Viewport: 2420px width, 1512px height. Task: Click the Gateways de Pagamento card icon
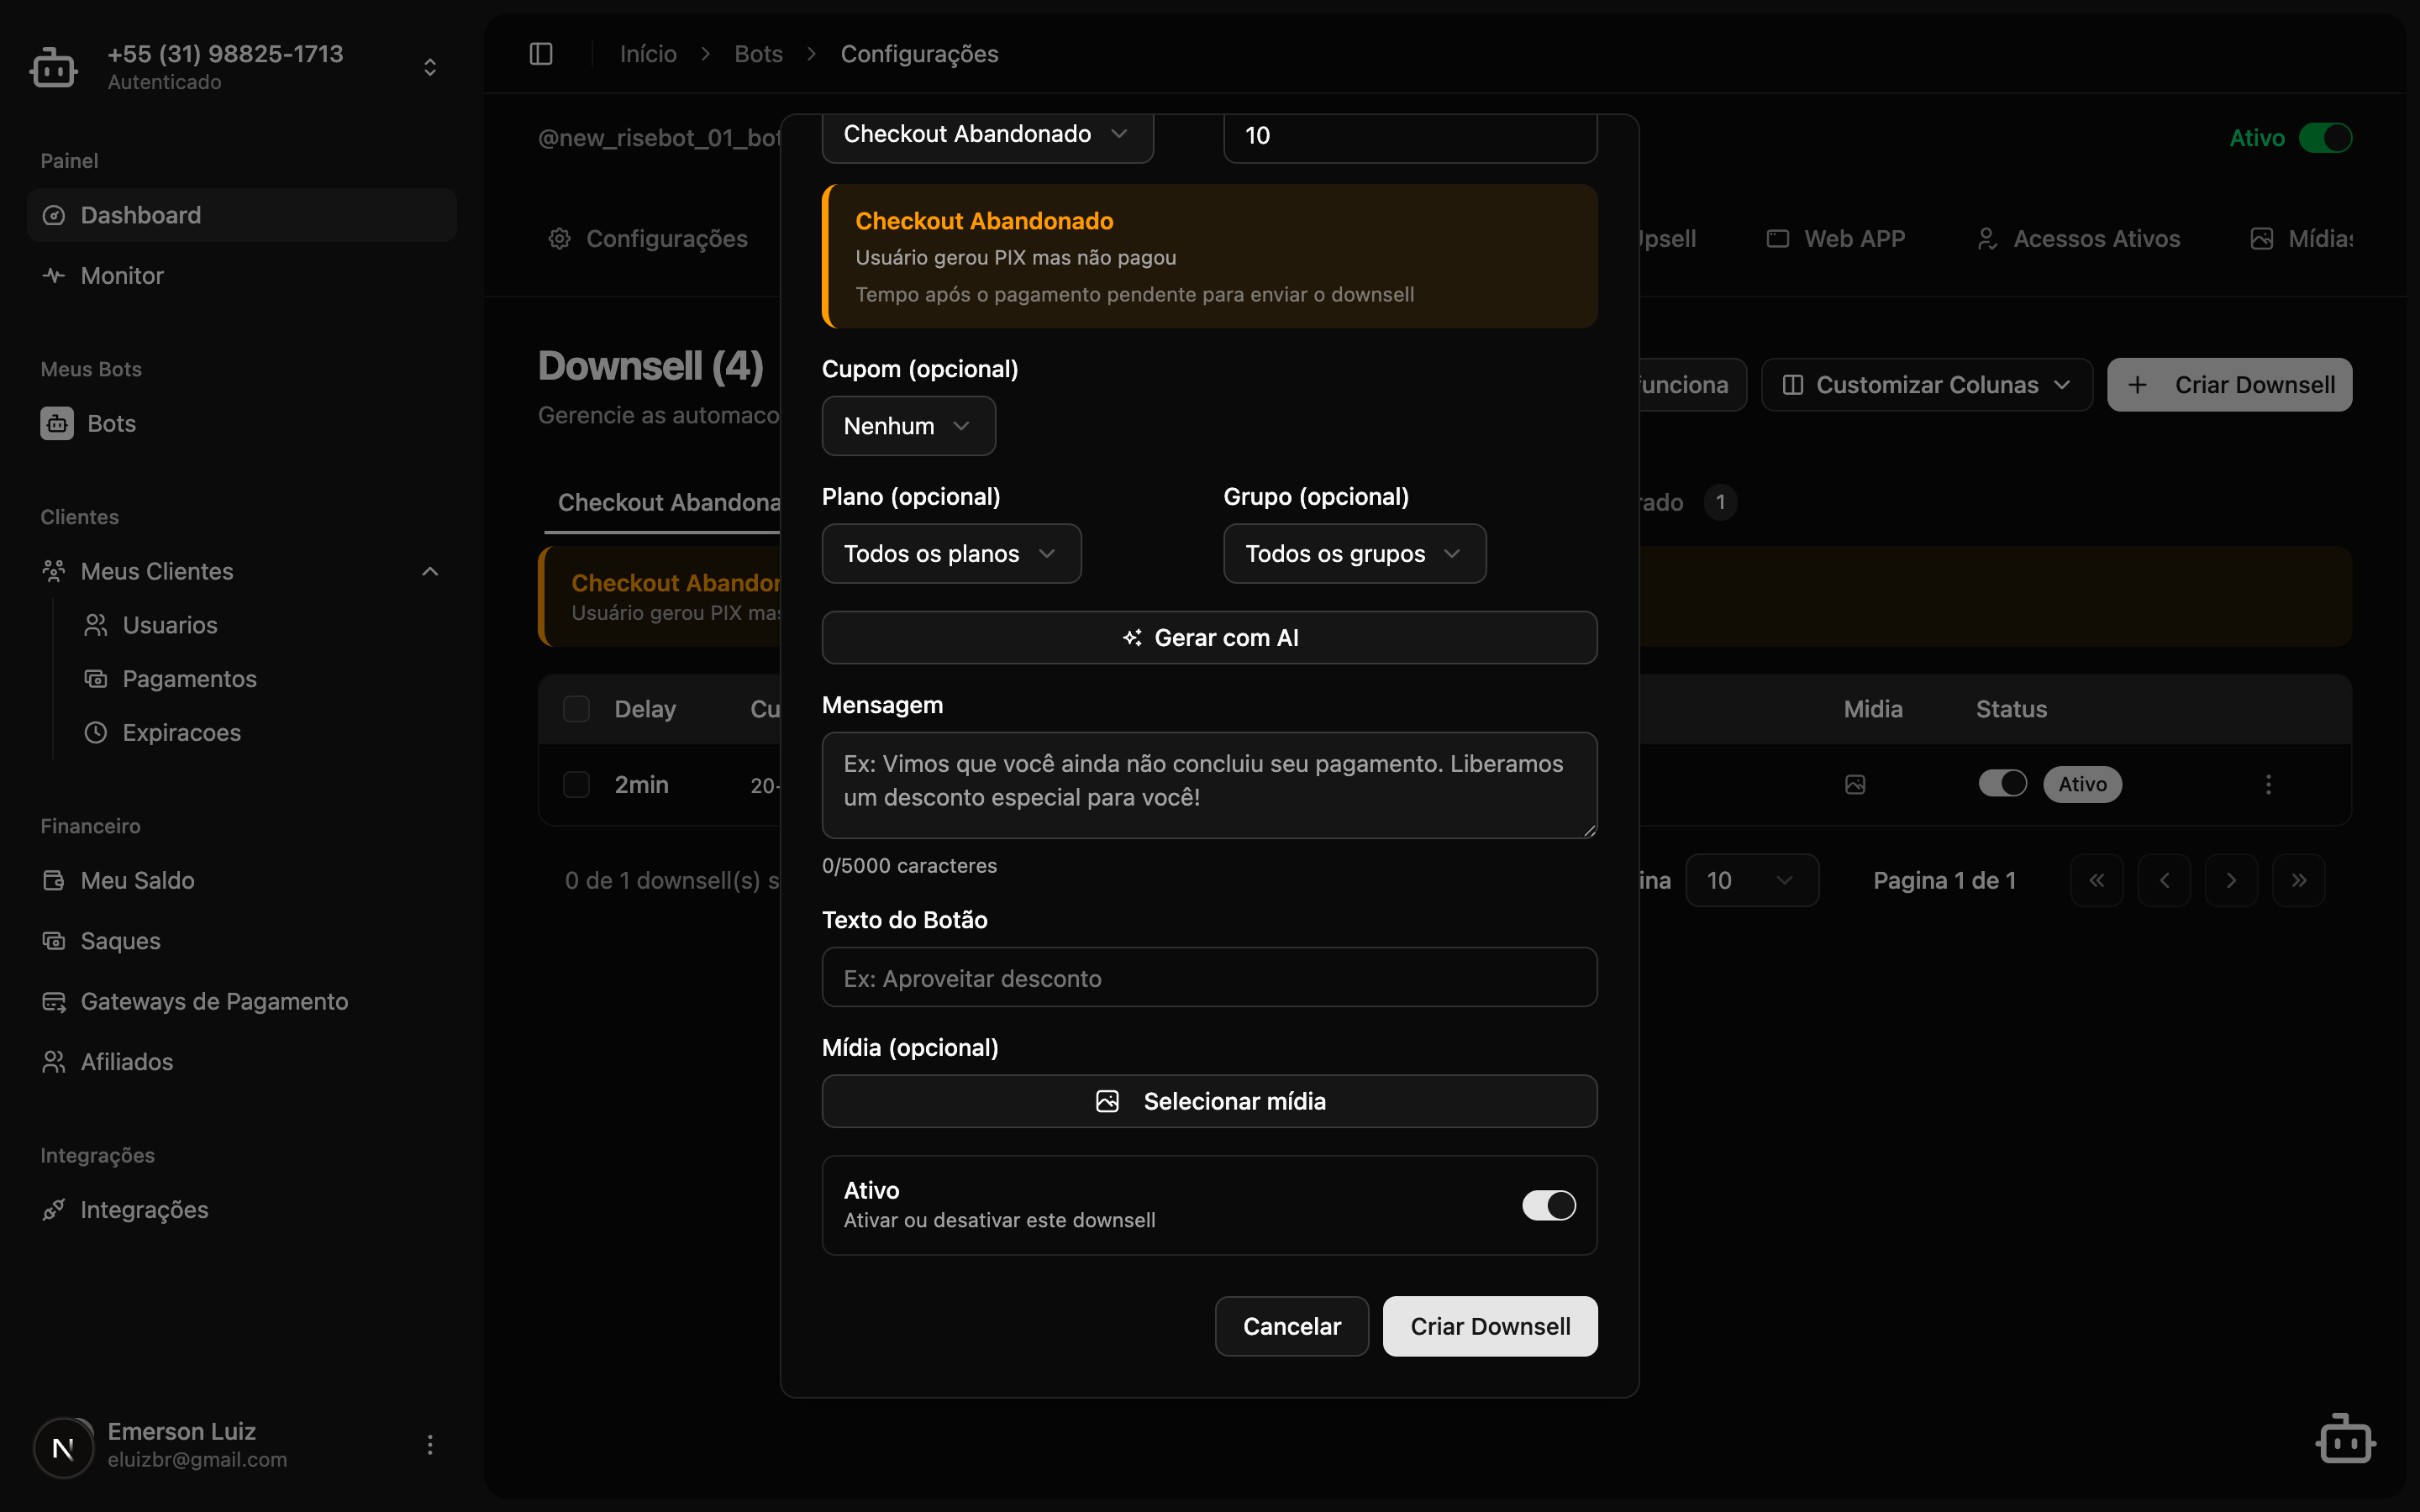(54, 1001)
